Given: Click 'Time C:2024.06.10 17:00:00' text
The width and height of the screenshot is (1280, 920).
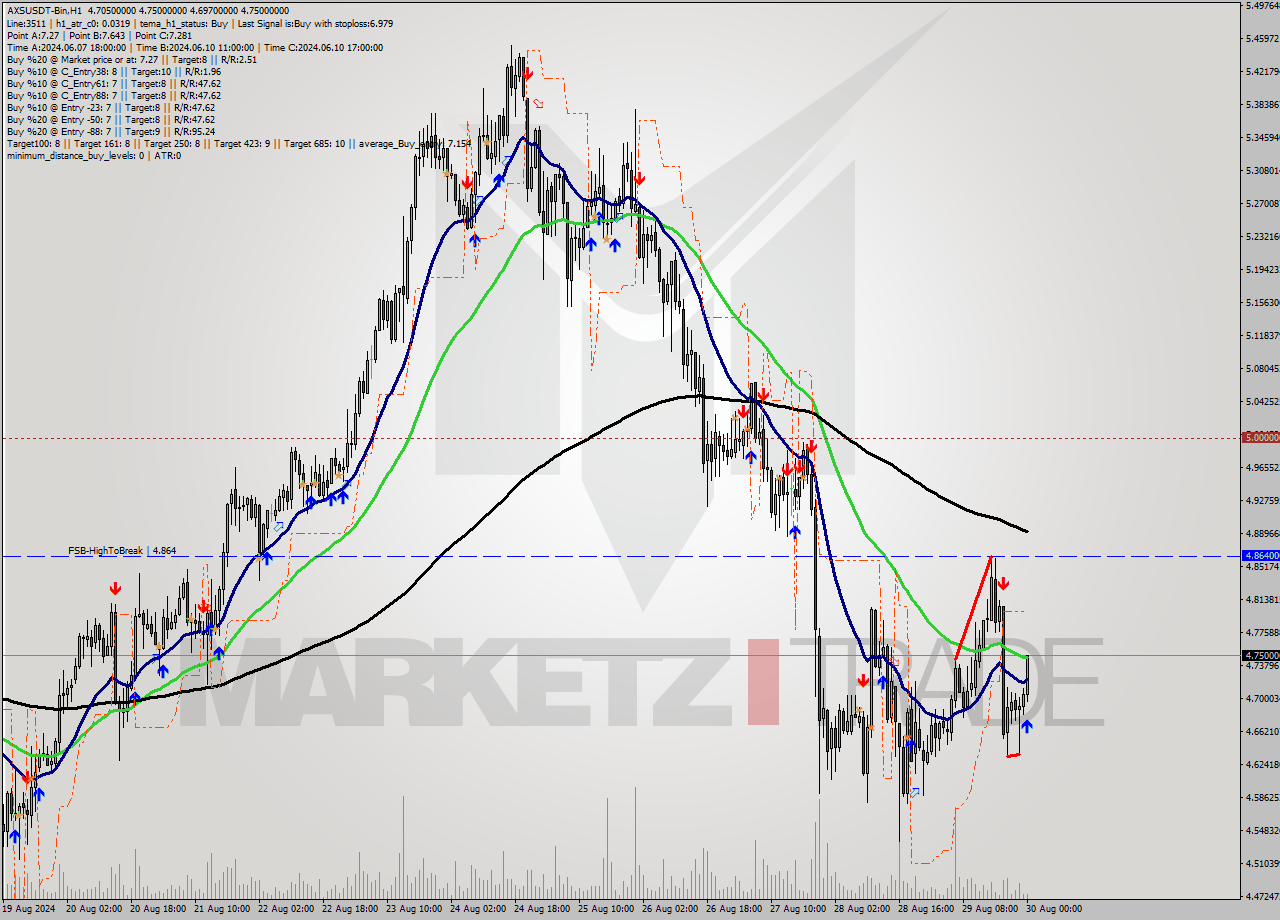Looking at the screenshot, I should (x=323, y=47).
